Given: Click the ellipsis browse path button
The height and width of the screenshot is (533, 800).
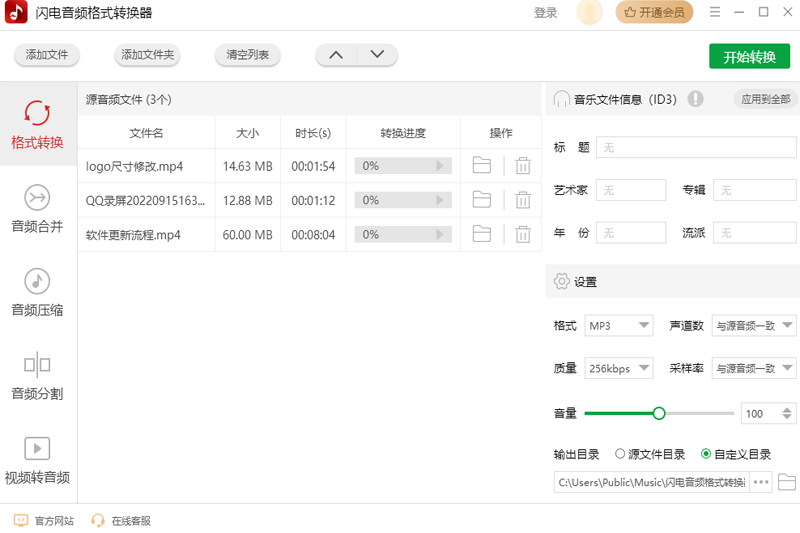Looking at the screenshot, I should [761, 482].
